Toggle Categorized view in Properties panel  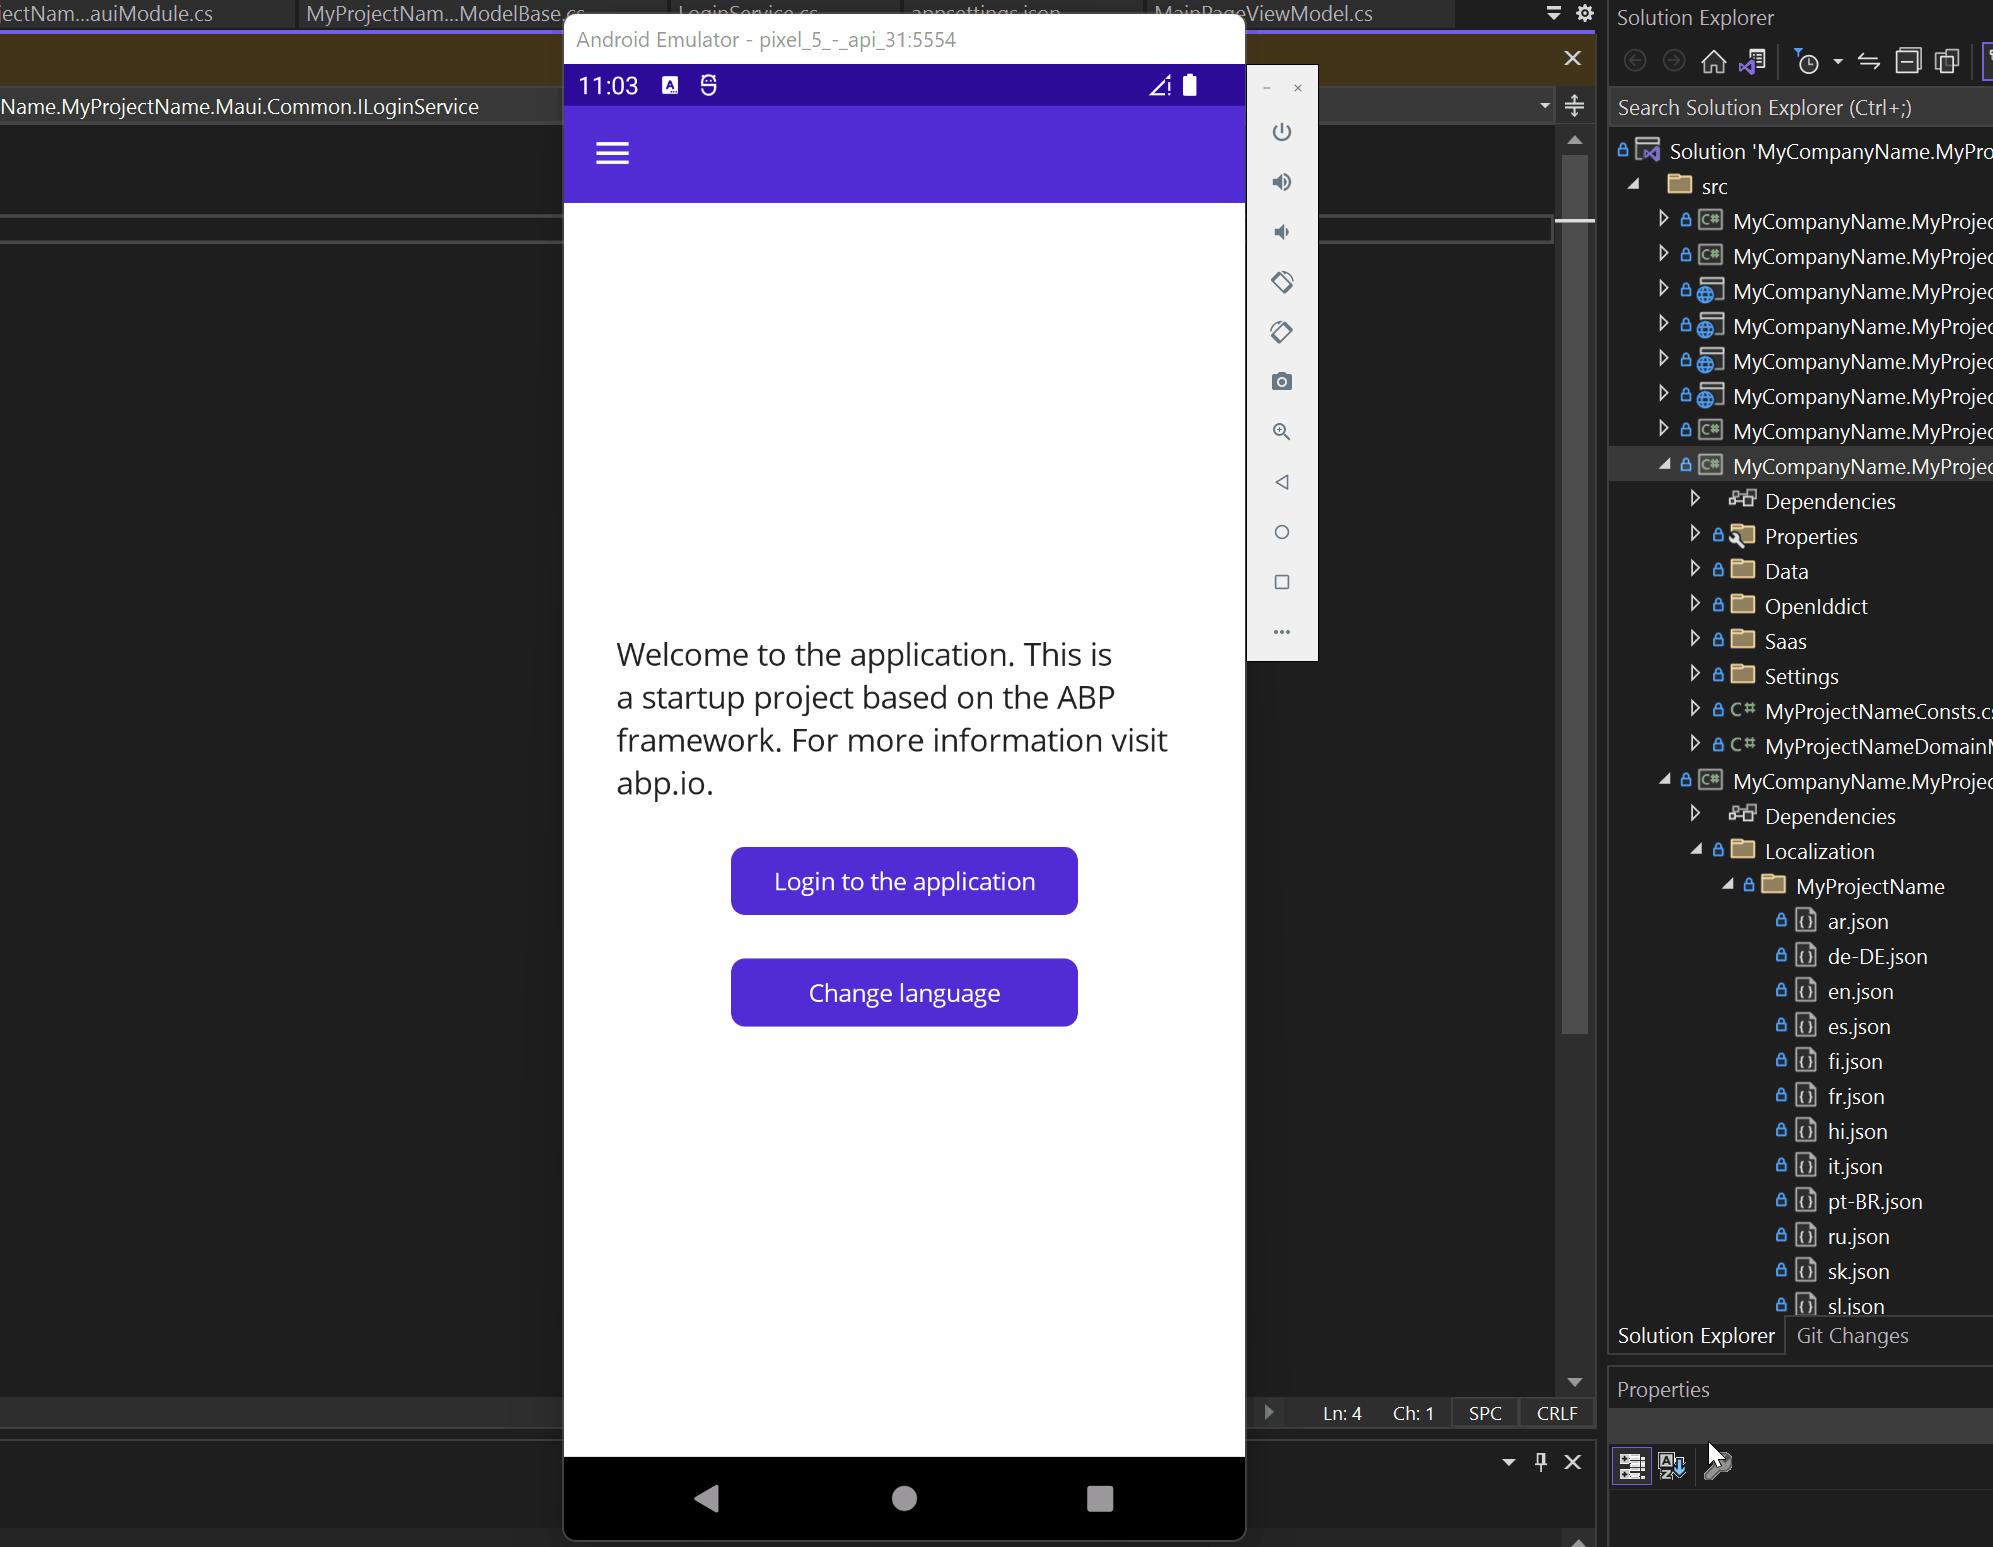click(1632, 1466)
